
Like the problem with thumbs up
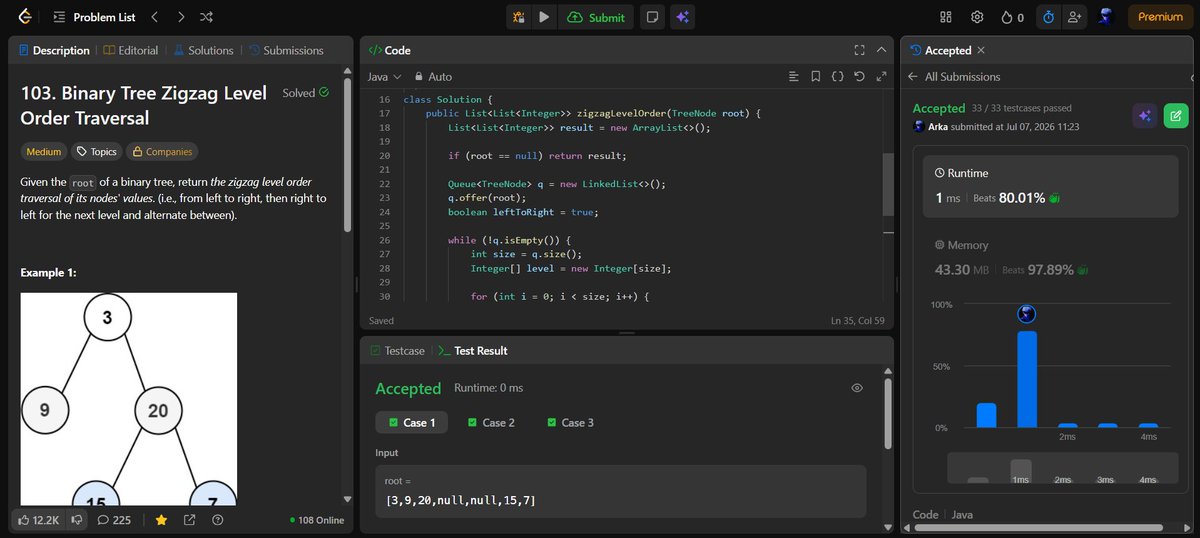coord(39,520)
